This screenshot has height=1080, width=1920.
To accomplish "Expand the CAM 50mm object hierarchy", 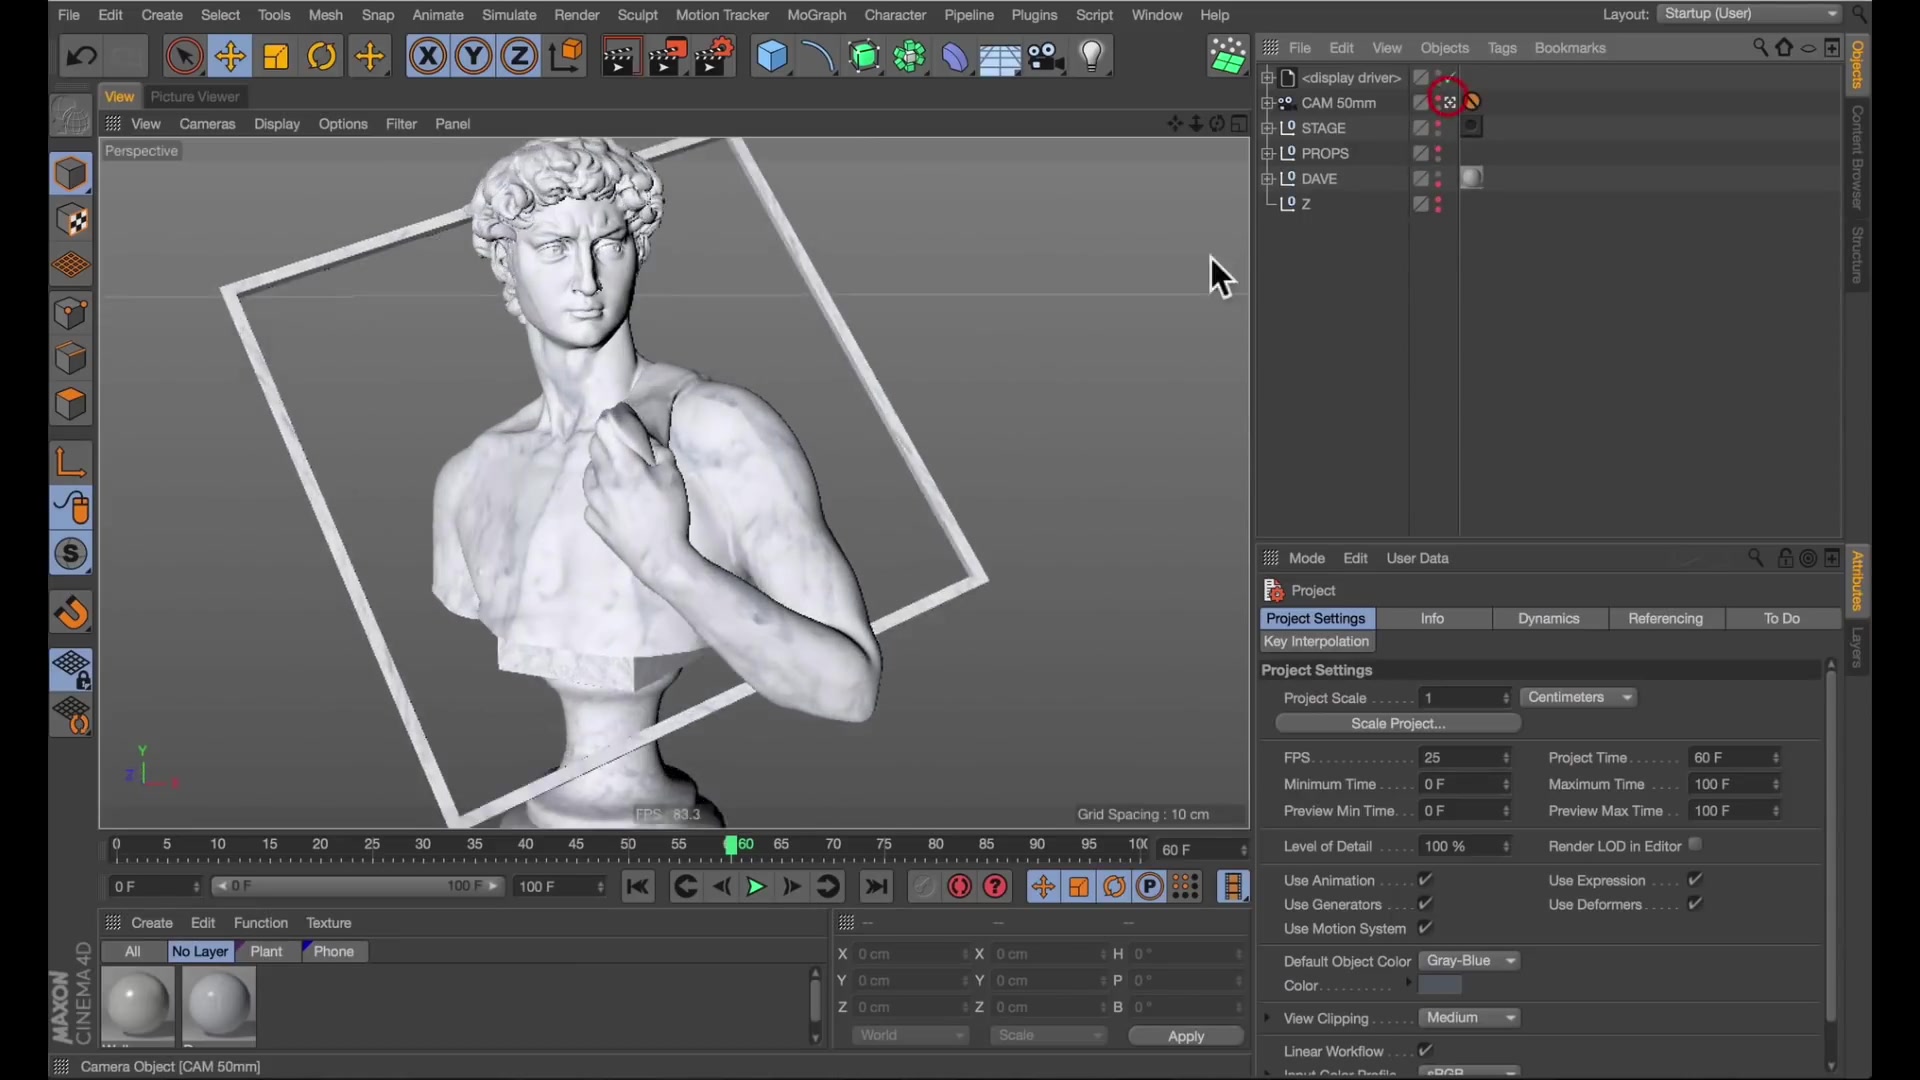I will (x=1268, y=103).
